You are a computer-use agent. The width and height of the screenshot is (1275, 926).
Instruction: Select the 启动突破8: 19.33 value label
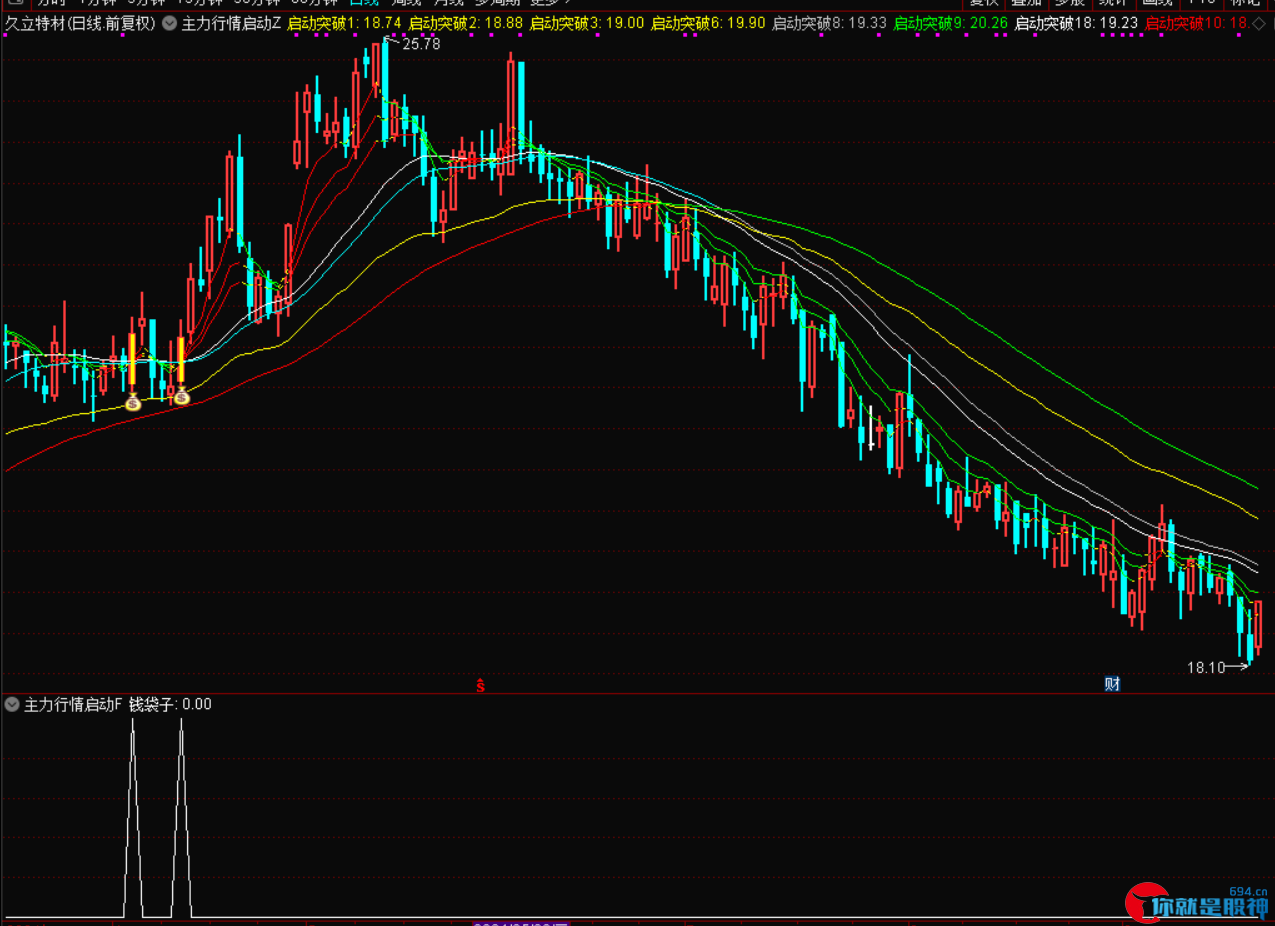830,24
